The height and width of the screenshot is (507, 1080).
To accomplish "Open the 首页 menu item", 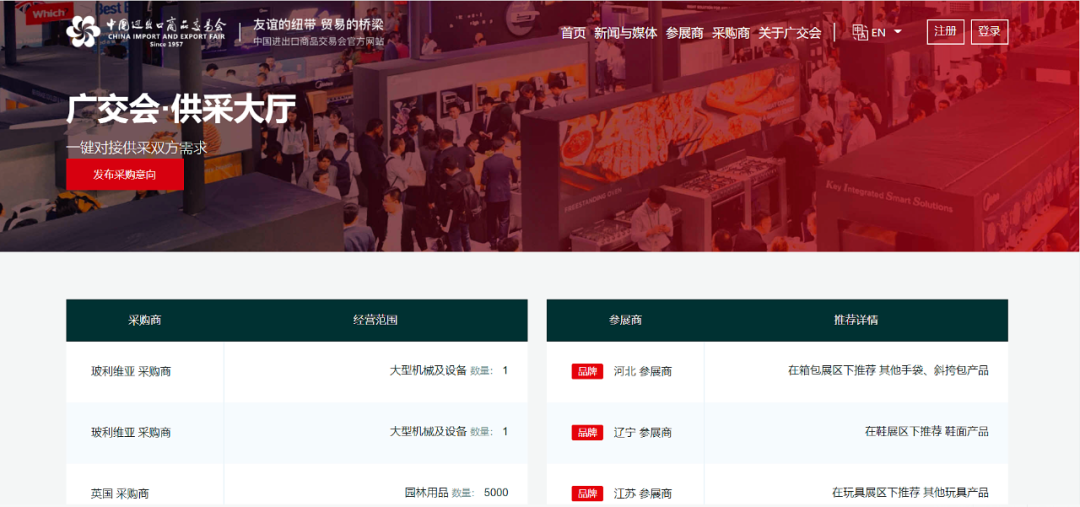I will [573, 32].
